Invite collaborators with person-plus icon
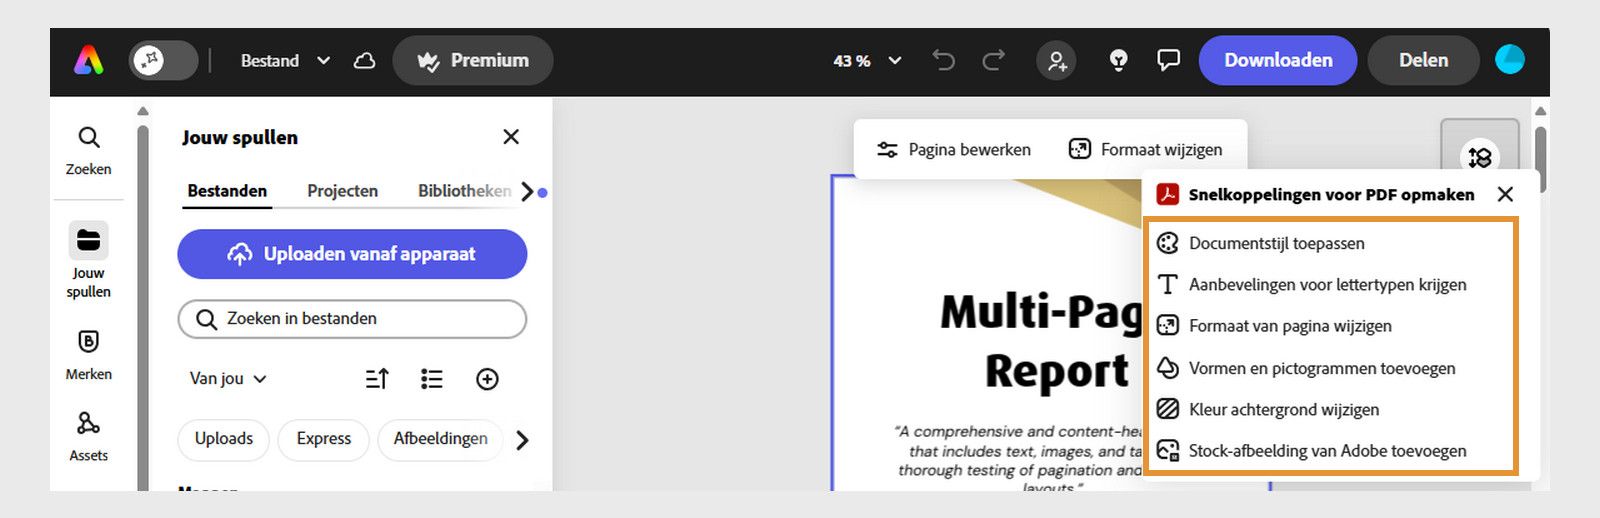This screenshot has width=1600, height=518. tap(1056, 61)
